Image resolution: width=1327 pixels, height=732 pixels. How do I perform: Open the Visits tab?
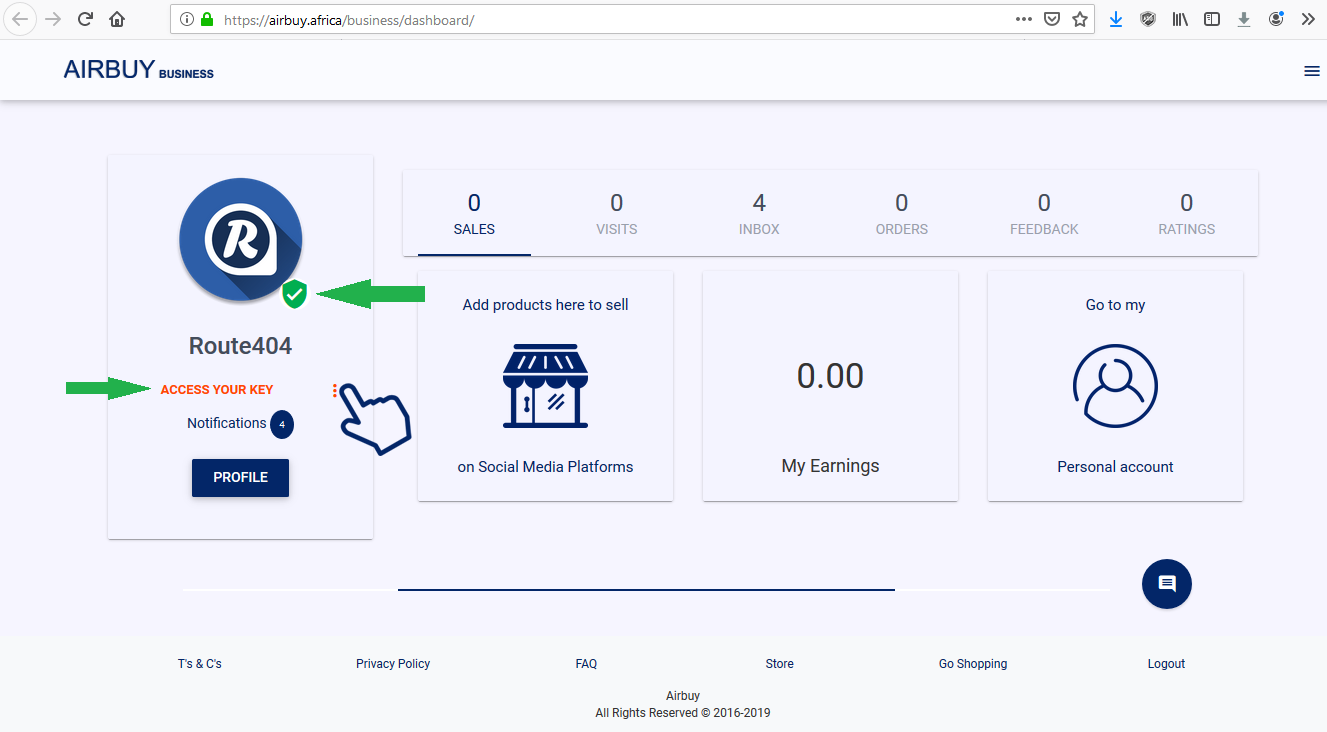click(x=616, y=214)
